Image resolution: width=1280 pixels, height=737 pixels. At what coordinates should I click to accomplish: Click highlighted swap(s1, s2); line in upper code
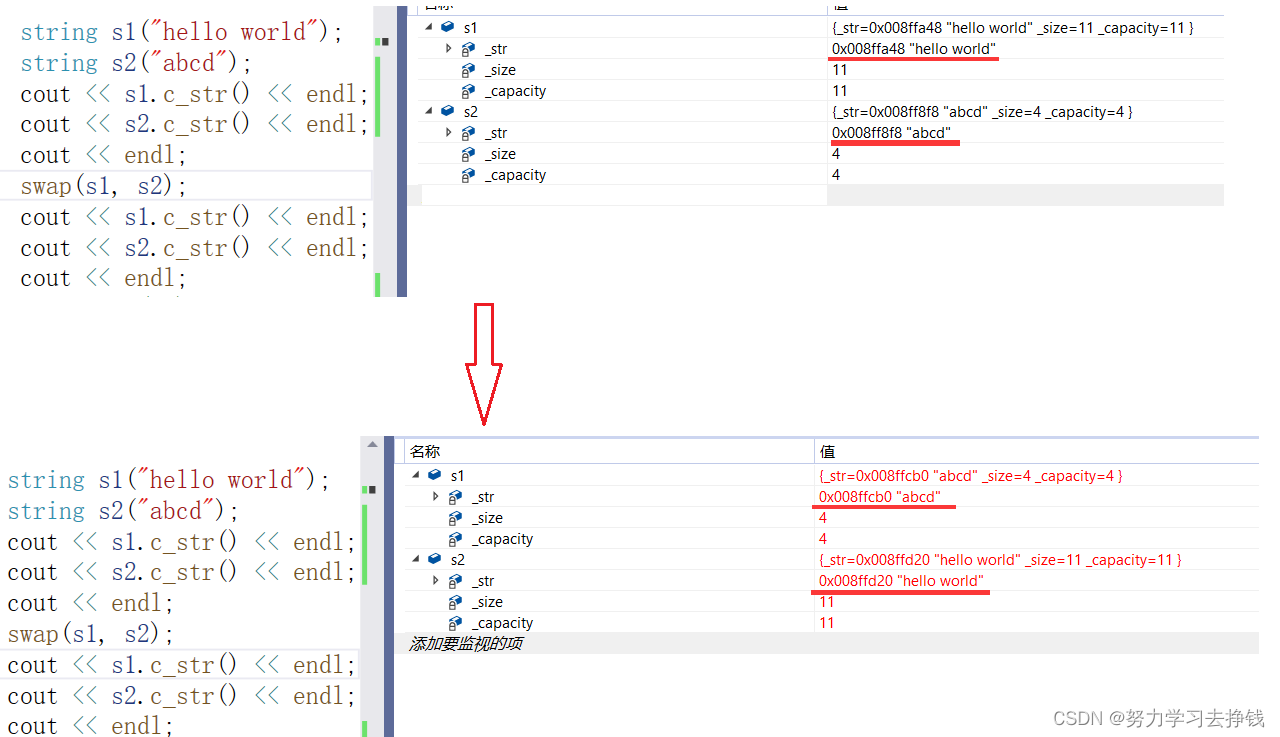pyautogui.click(x=104, y=186)
